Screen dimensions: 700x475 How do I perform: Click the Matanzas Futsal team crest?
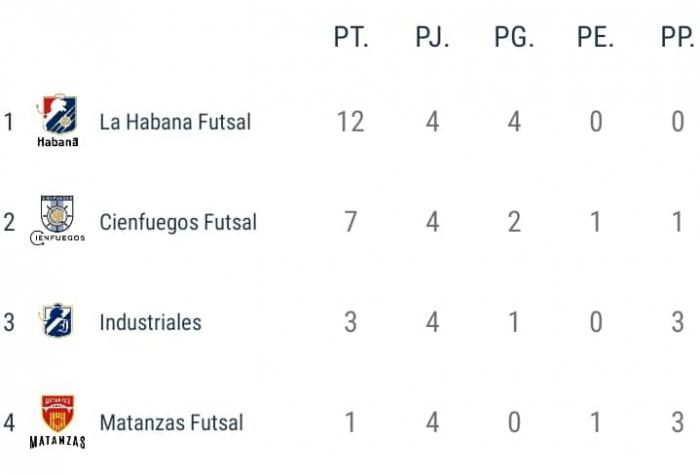click(x=57, y=421)
